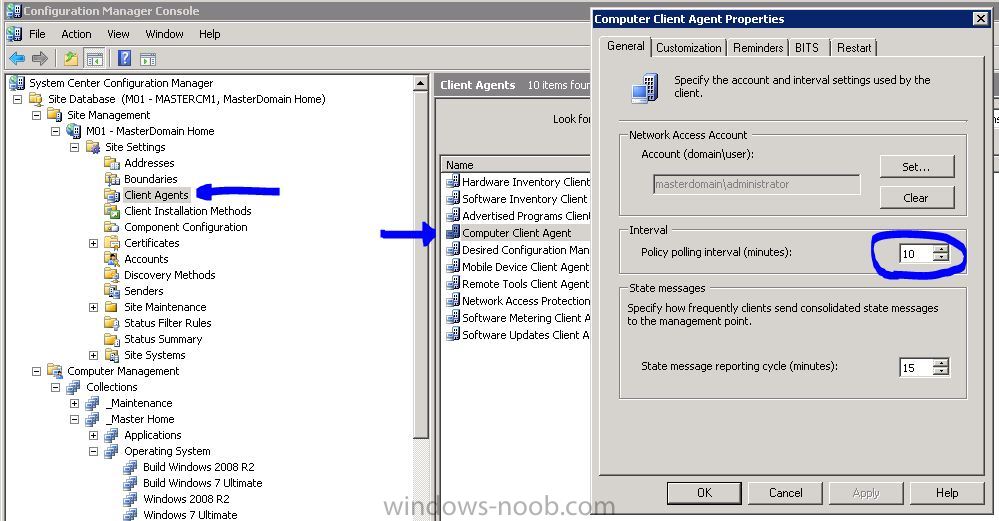This screenshot has width=999, height=521.
Task: Expand the Site Systems node
Action: (x=94, y=355)
